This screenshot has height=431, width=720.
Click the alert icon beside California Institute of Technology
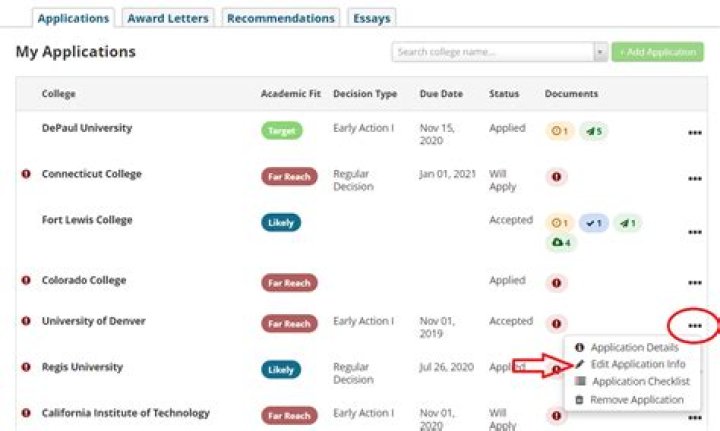26,413
